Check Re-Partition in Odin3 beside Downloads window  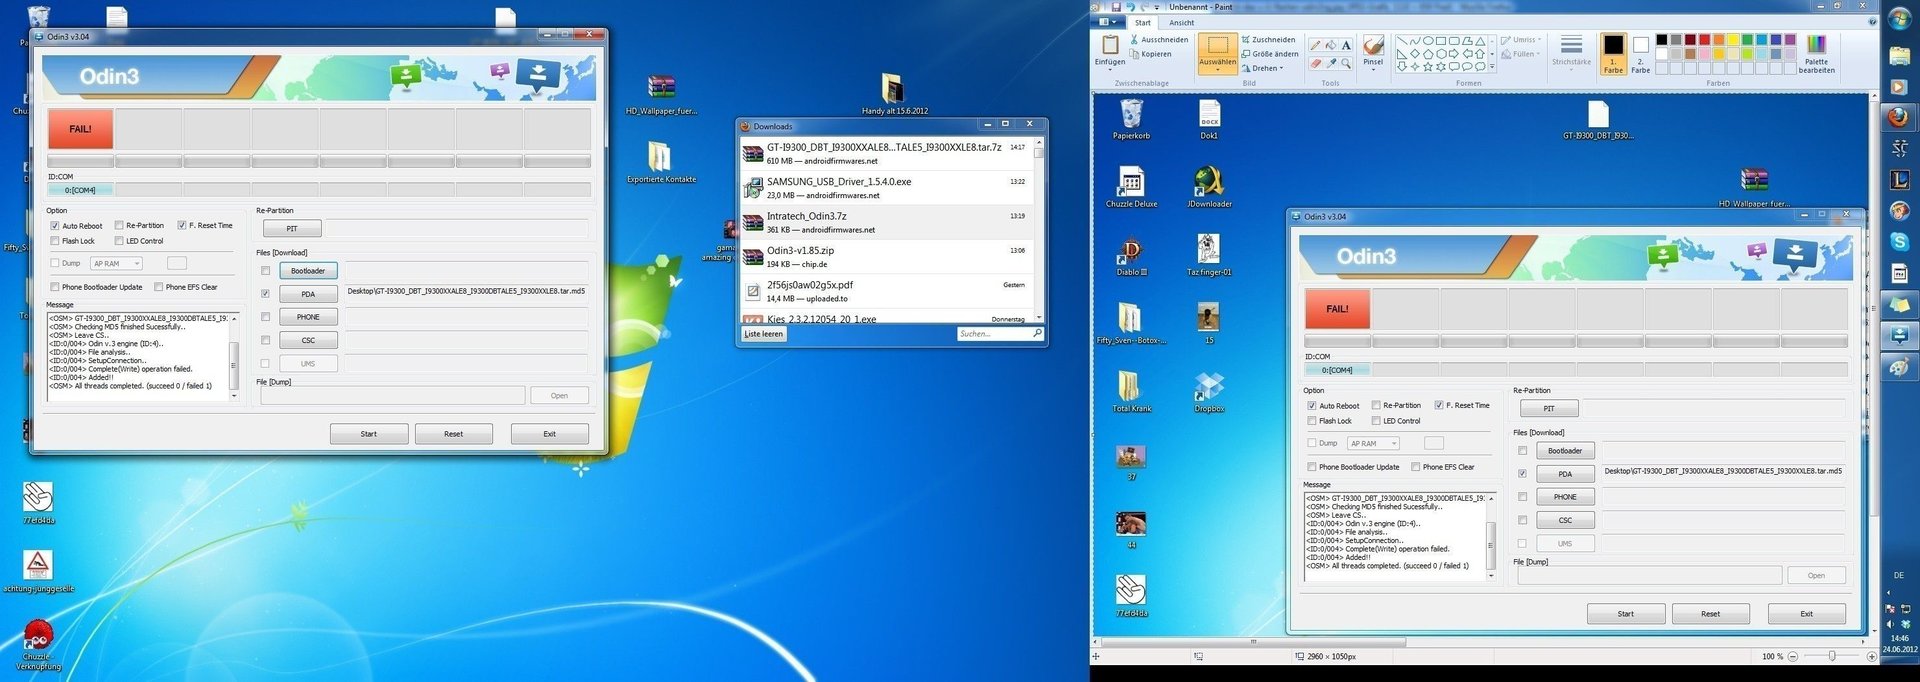[119, 226]
